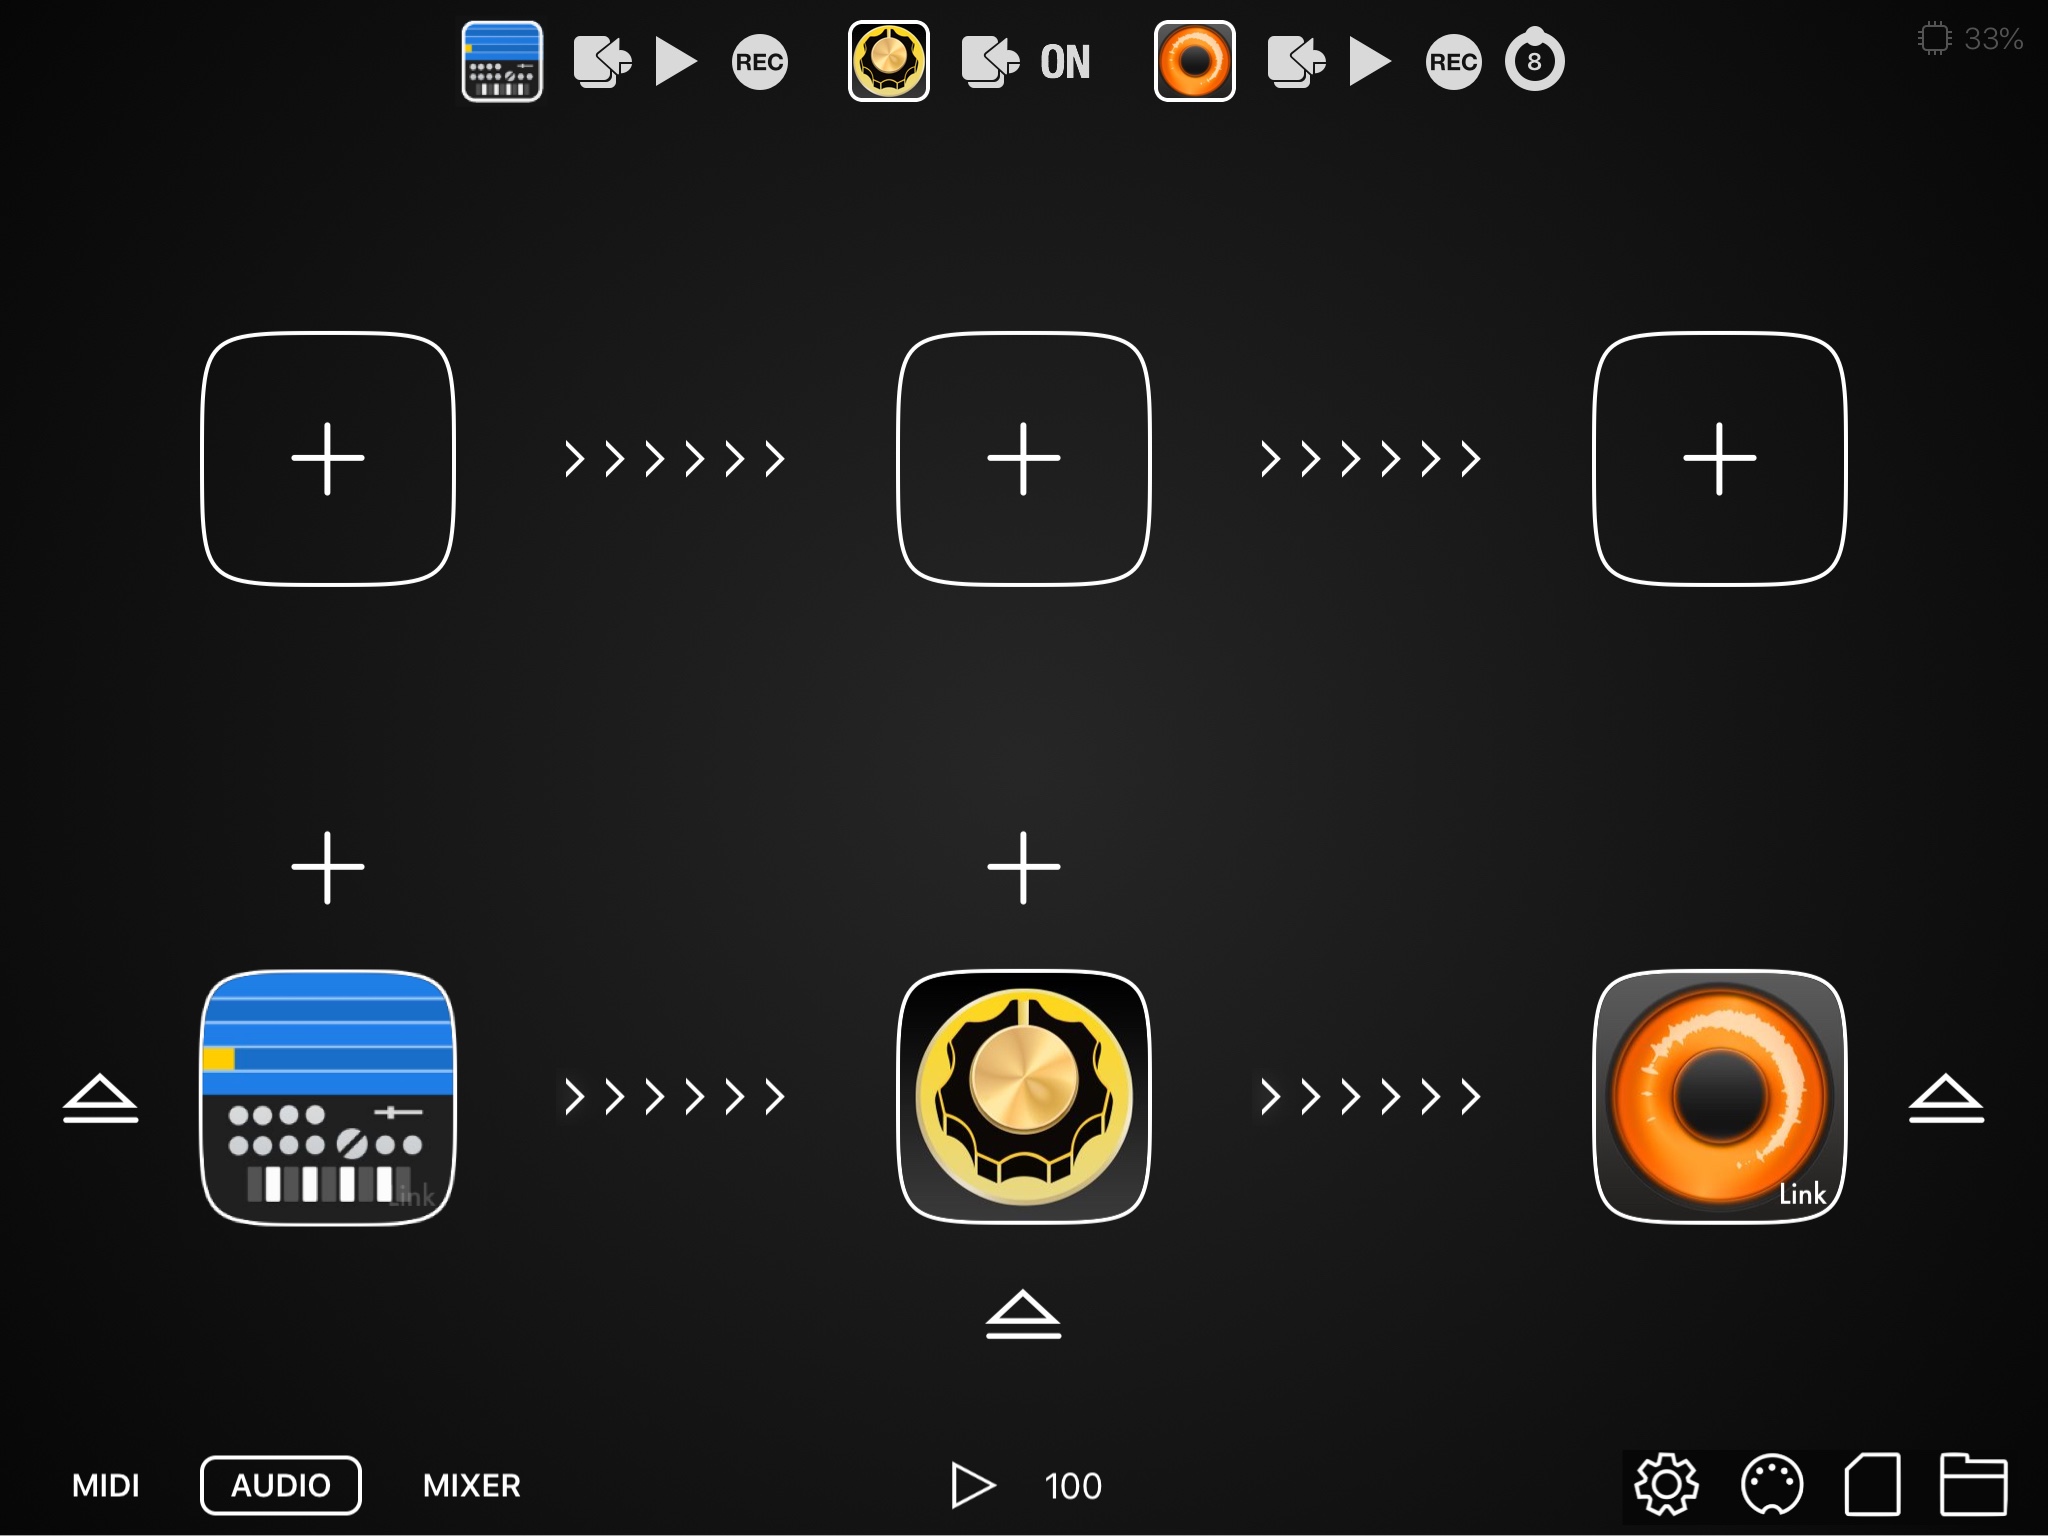This screenshot has width=2048, height=1536.
Task: Switch to the MIDI tab
Action: click(x=106, y=1485)
